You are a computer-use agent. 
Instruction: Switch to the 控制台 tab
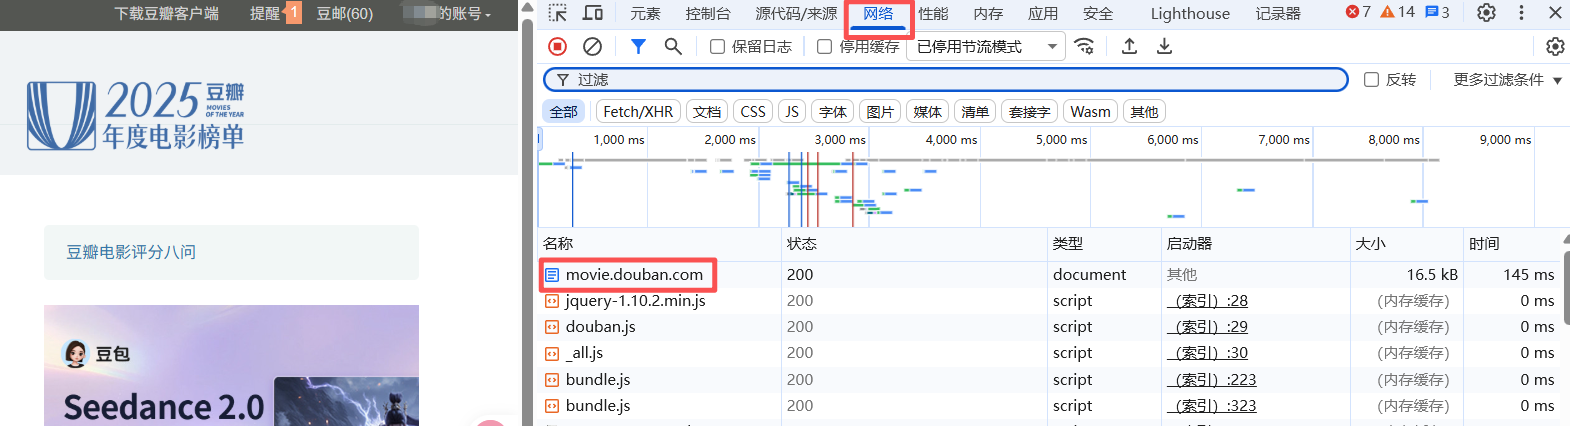pyautogui.click(x=708, y=13)
